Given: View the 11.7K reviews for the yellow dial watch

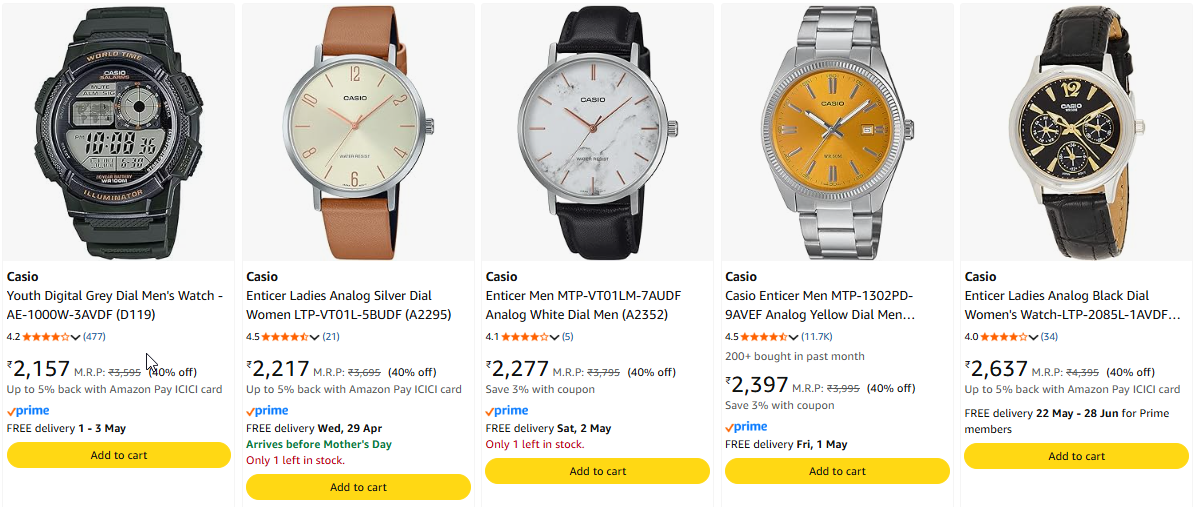Looking at the screenshot, I should (817, 337).
